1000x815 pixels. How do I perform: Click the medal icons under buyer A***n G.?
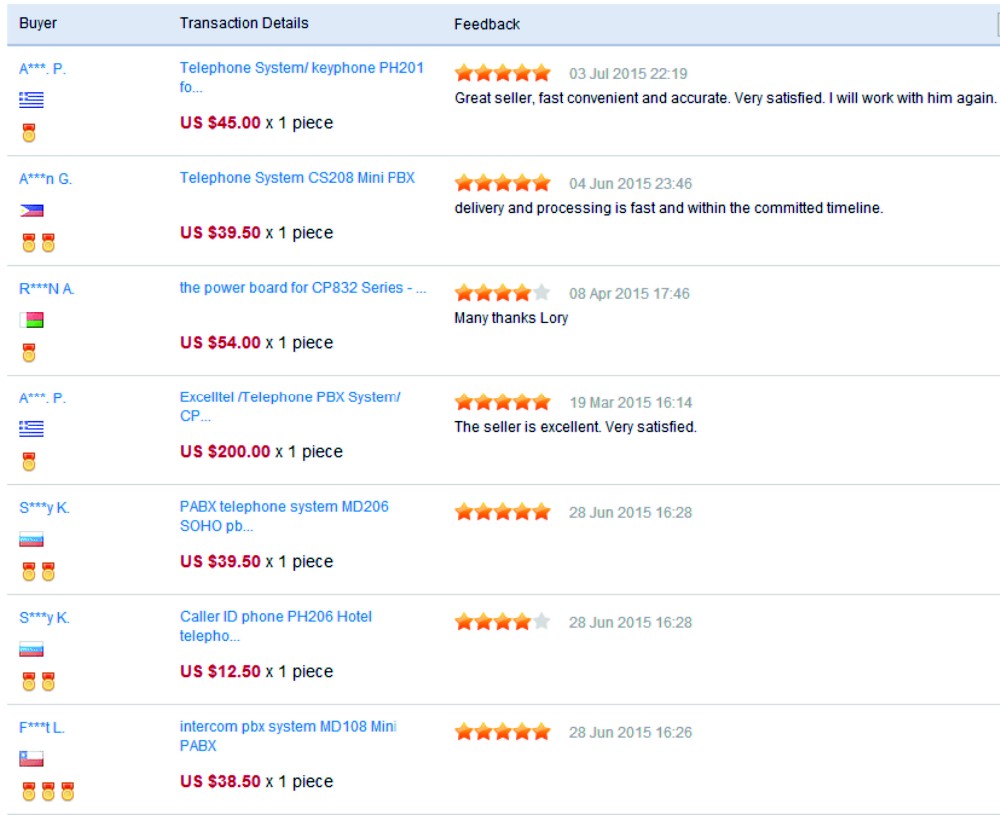(x=38, y=243)
